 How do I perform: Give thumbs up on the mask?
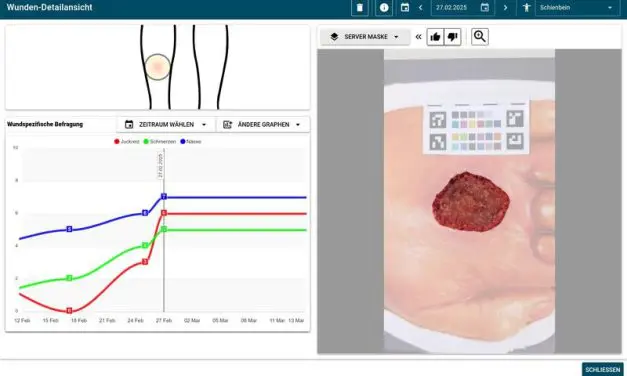coord(435,37)
